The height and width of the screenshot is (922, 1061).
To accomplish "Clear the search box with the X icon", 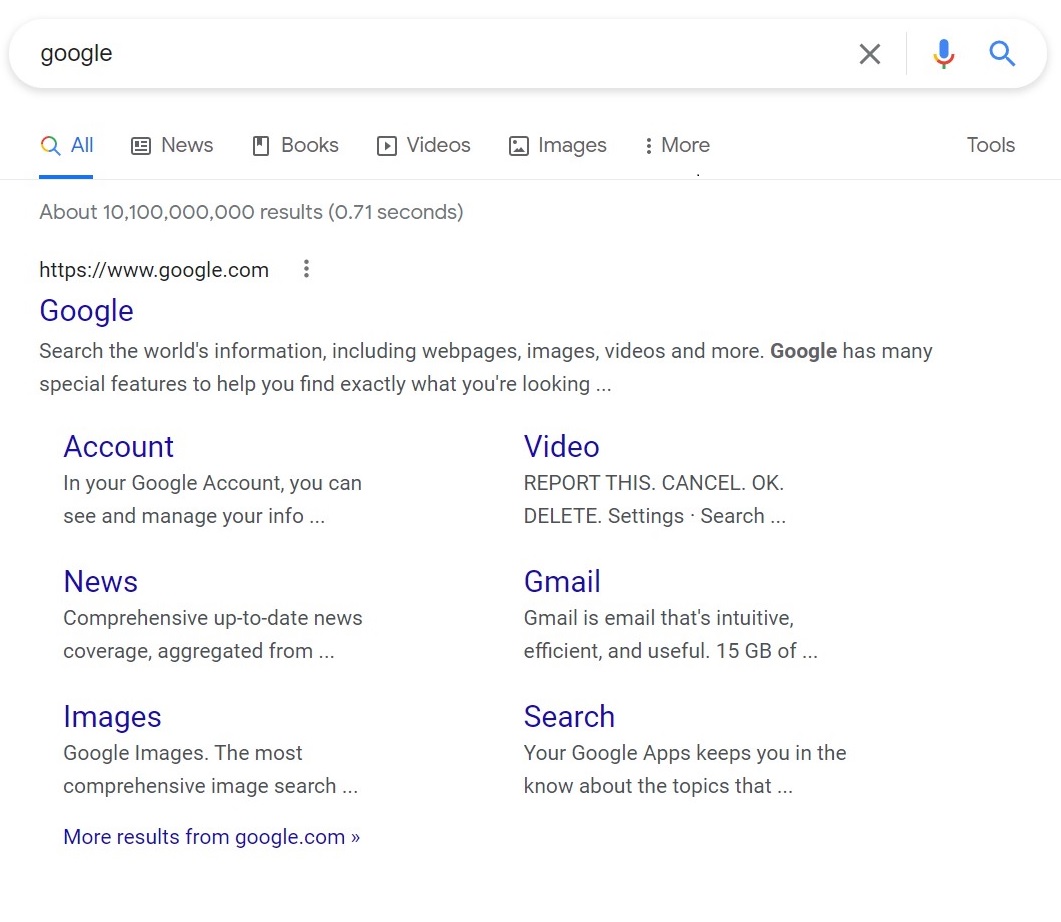I will click(x=870, y=53).
